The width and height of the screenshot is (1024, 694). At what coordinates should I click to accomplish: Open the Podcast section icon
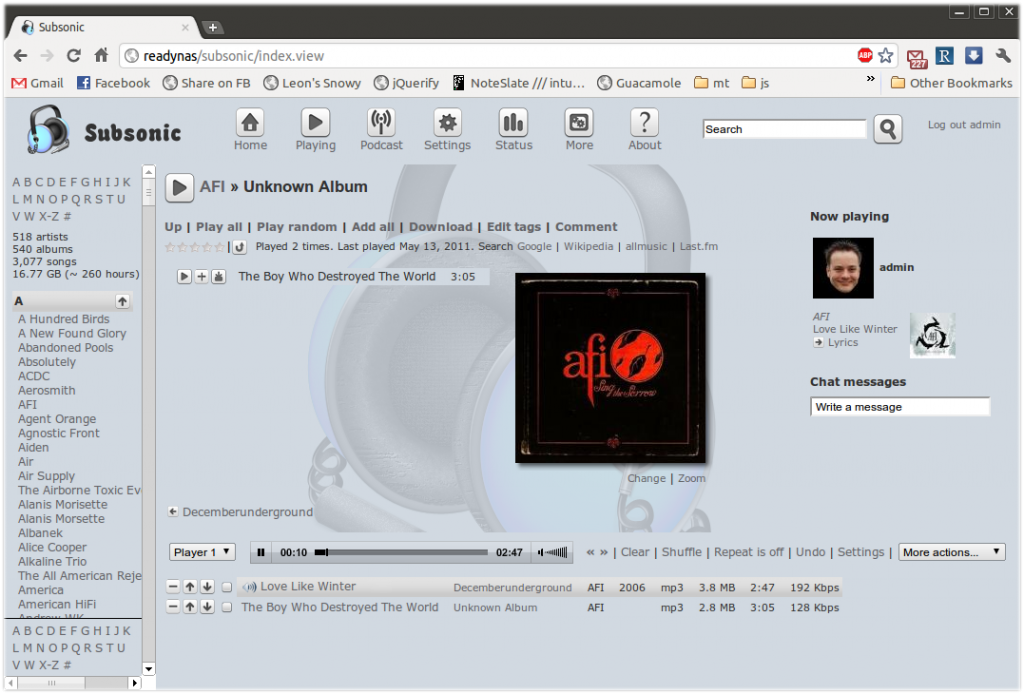[x=381, y=130]
